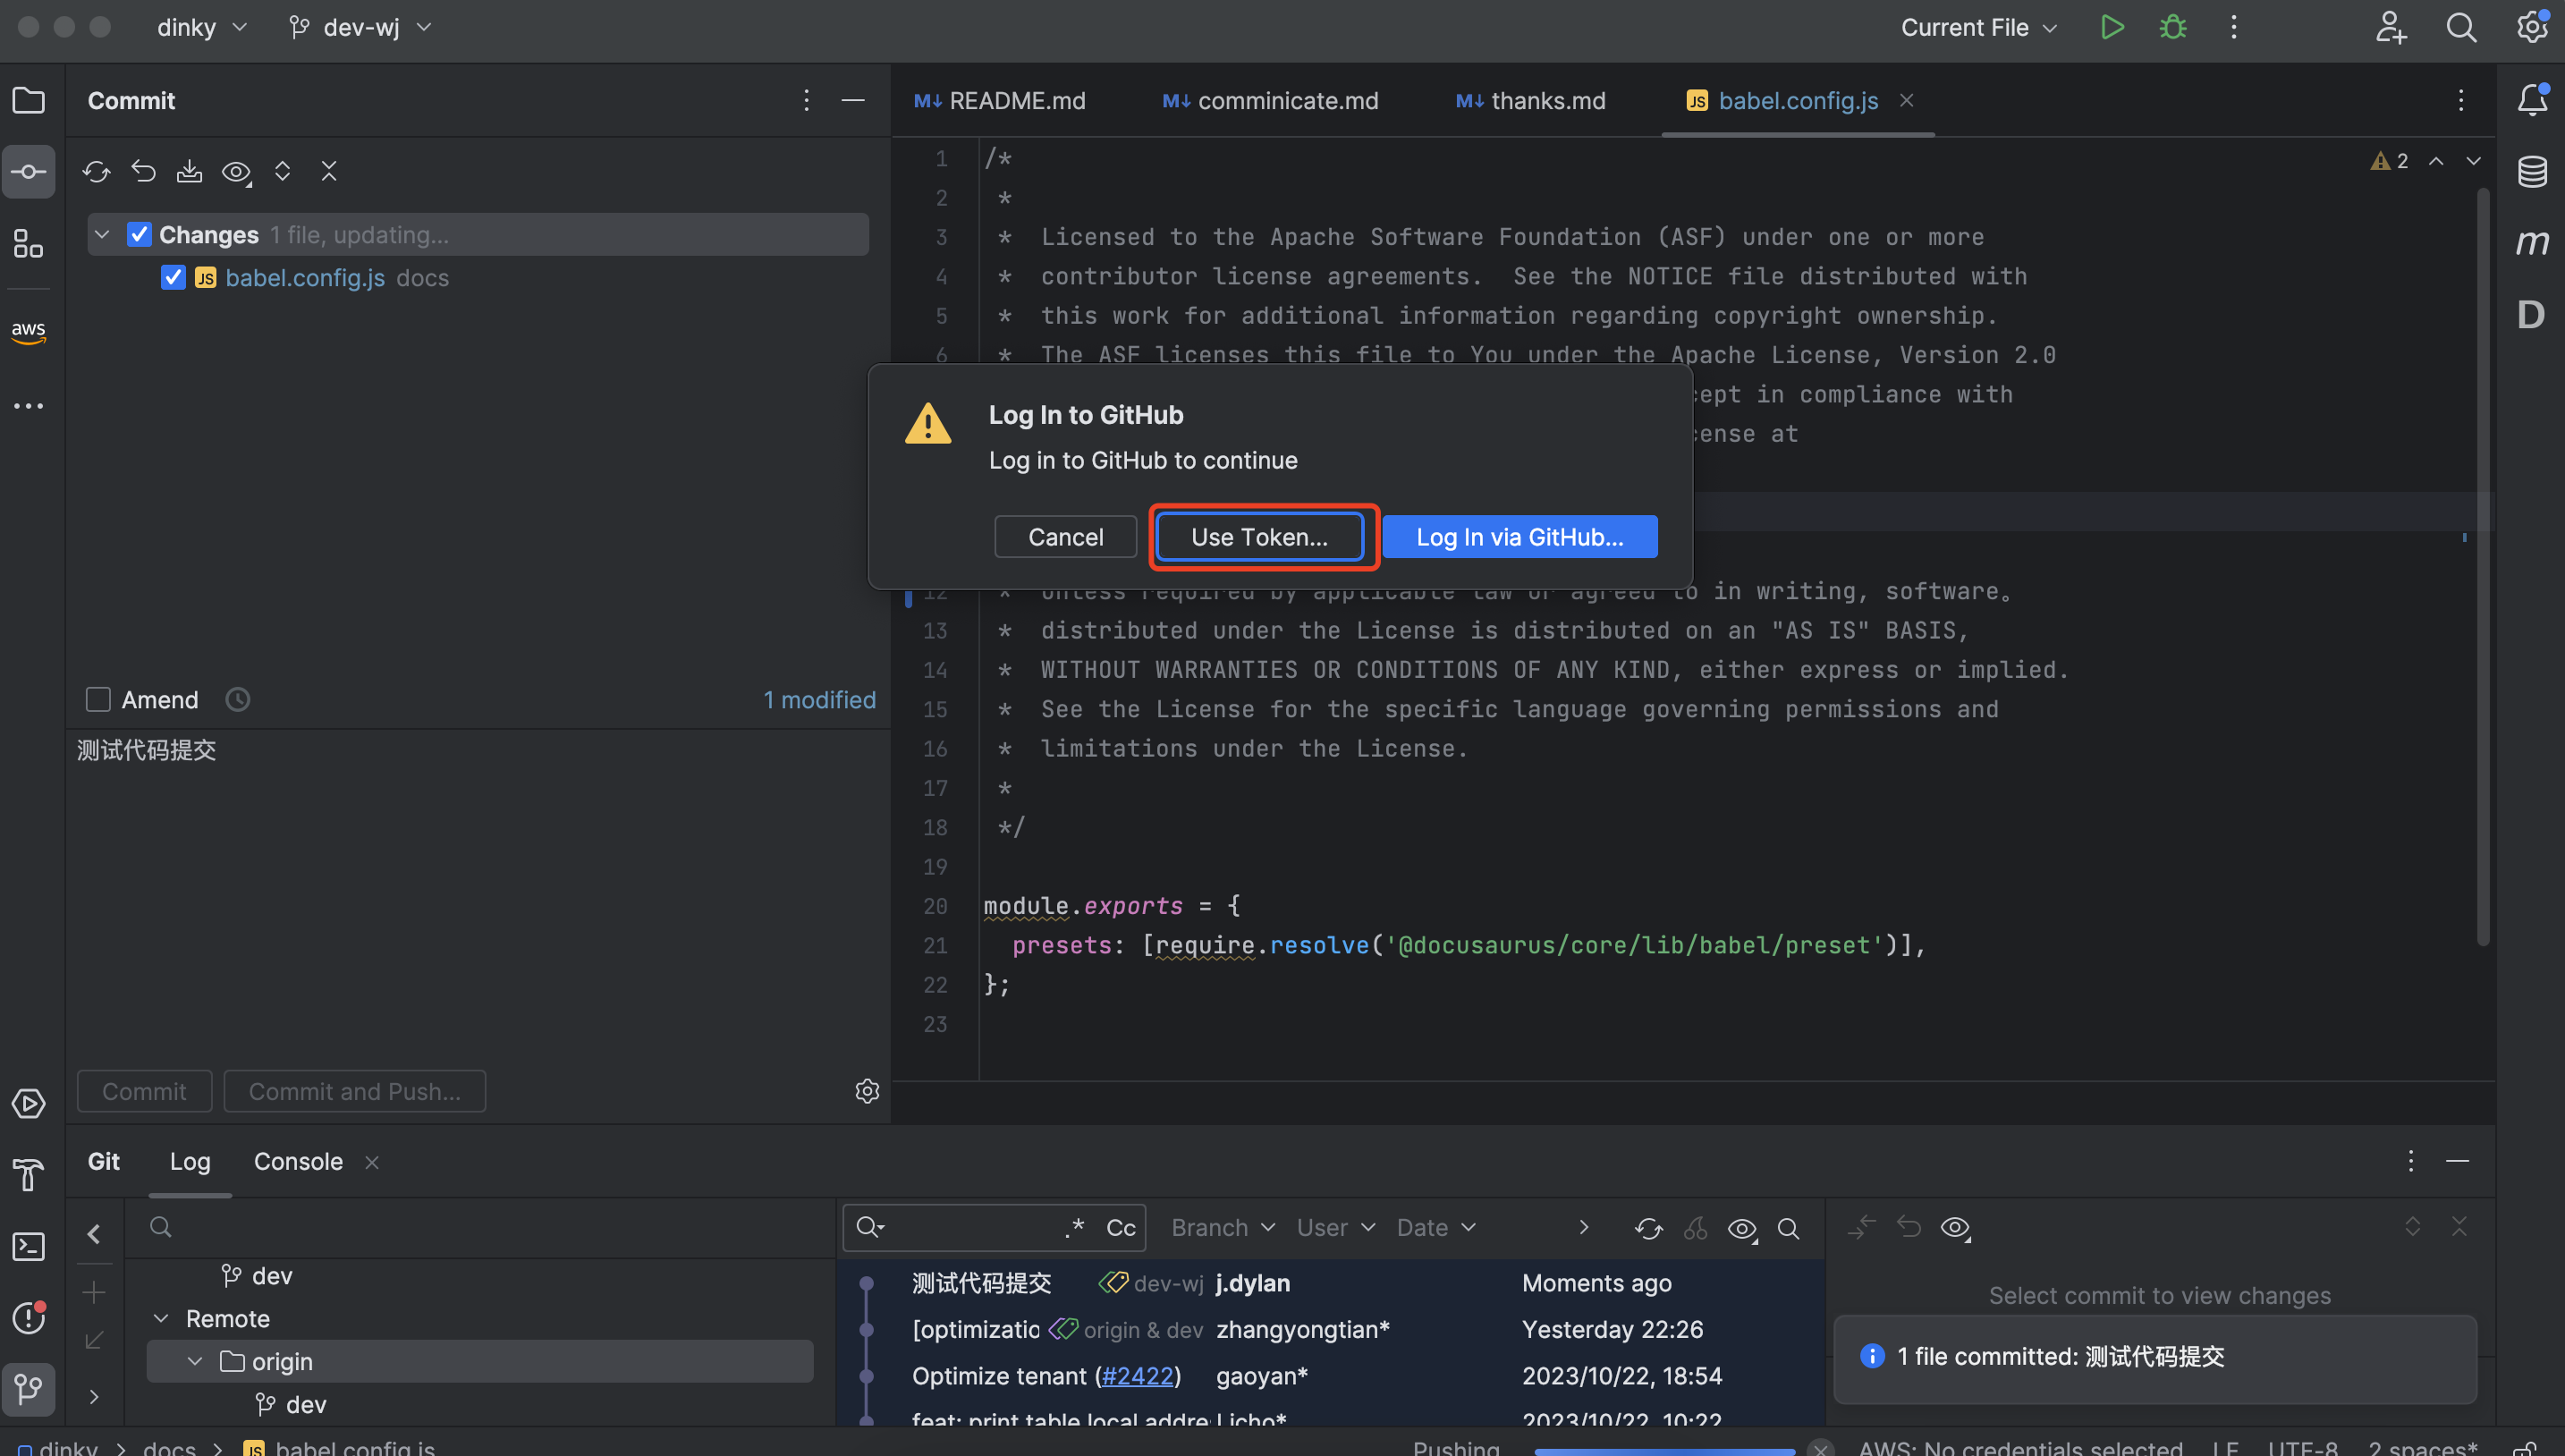
Task: Click the Debug bug icon
Action: (x=2172, y=28)
